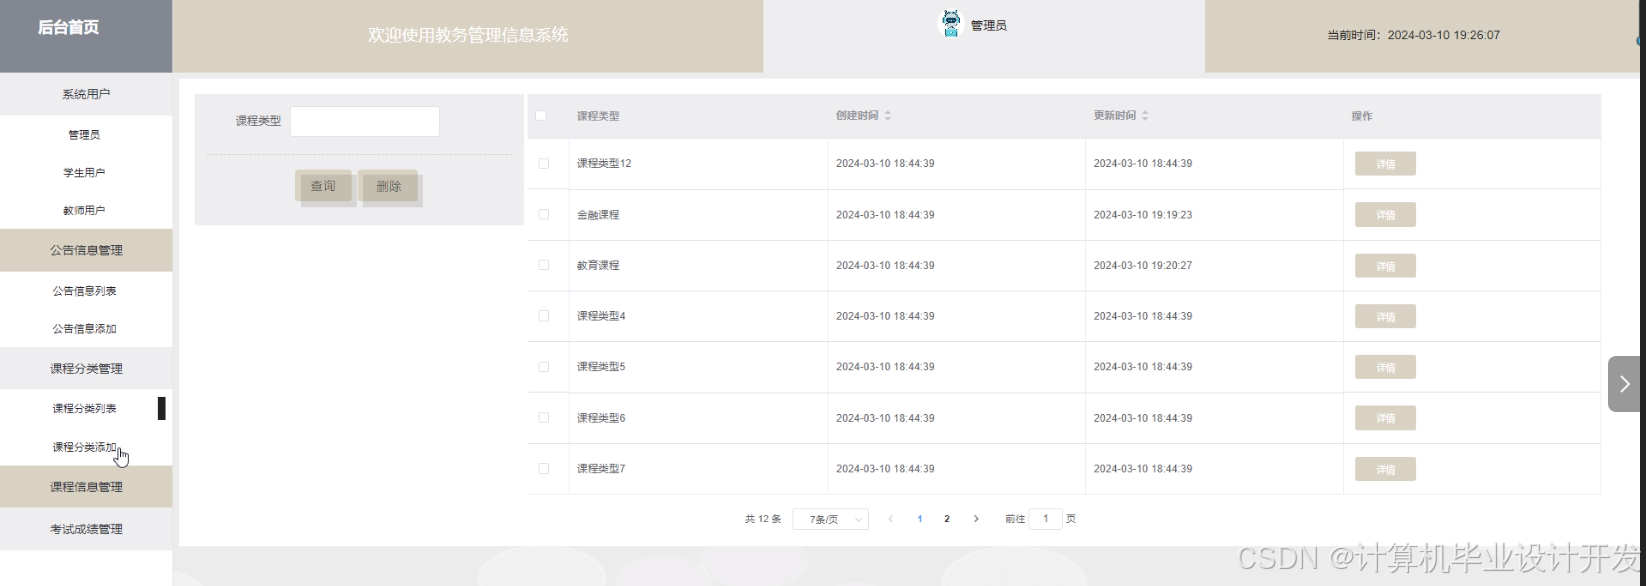Click the 课程类型 column header
This screenshot has width=1646, height=586.
(x=598, y=116)
